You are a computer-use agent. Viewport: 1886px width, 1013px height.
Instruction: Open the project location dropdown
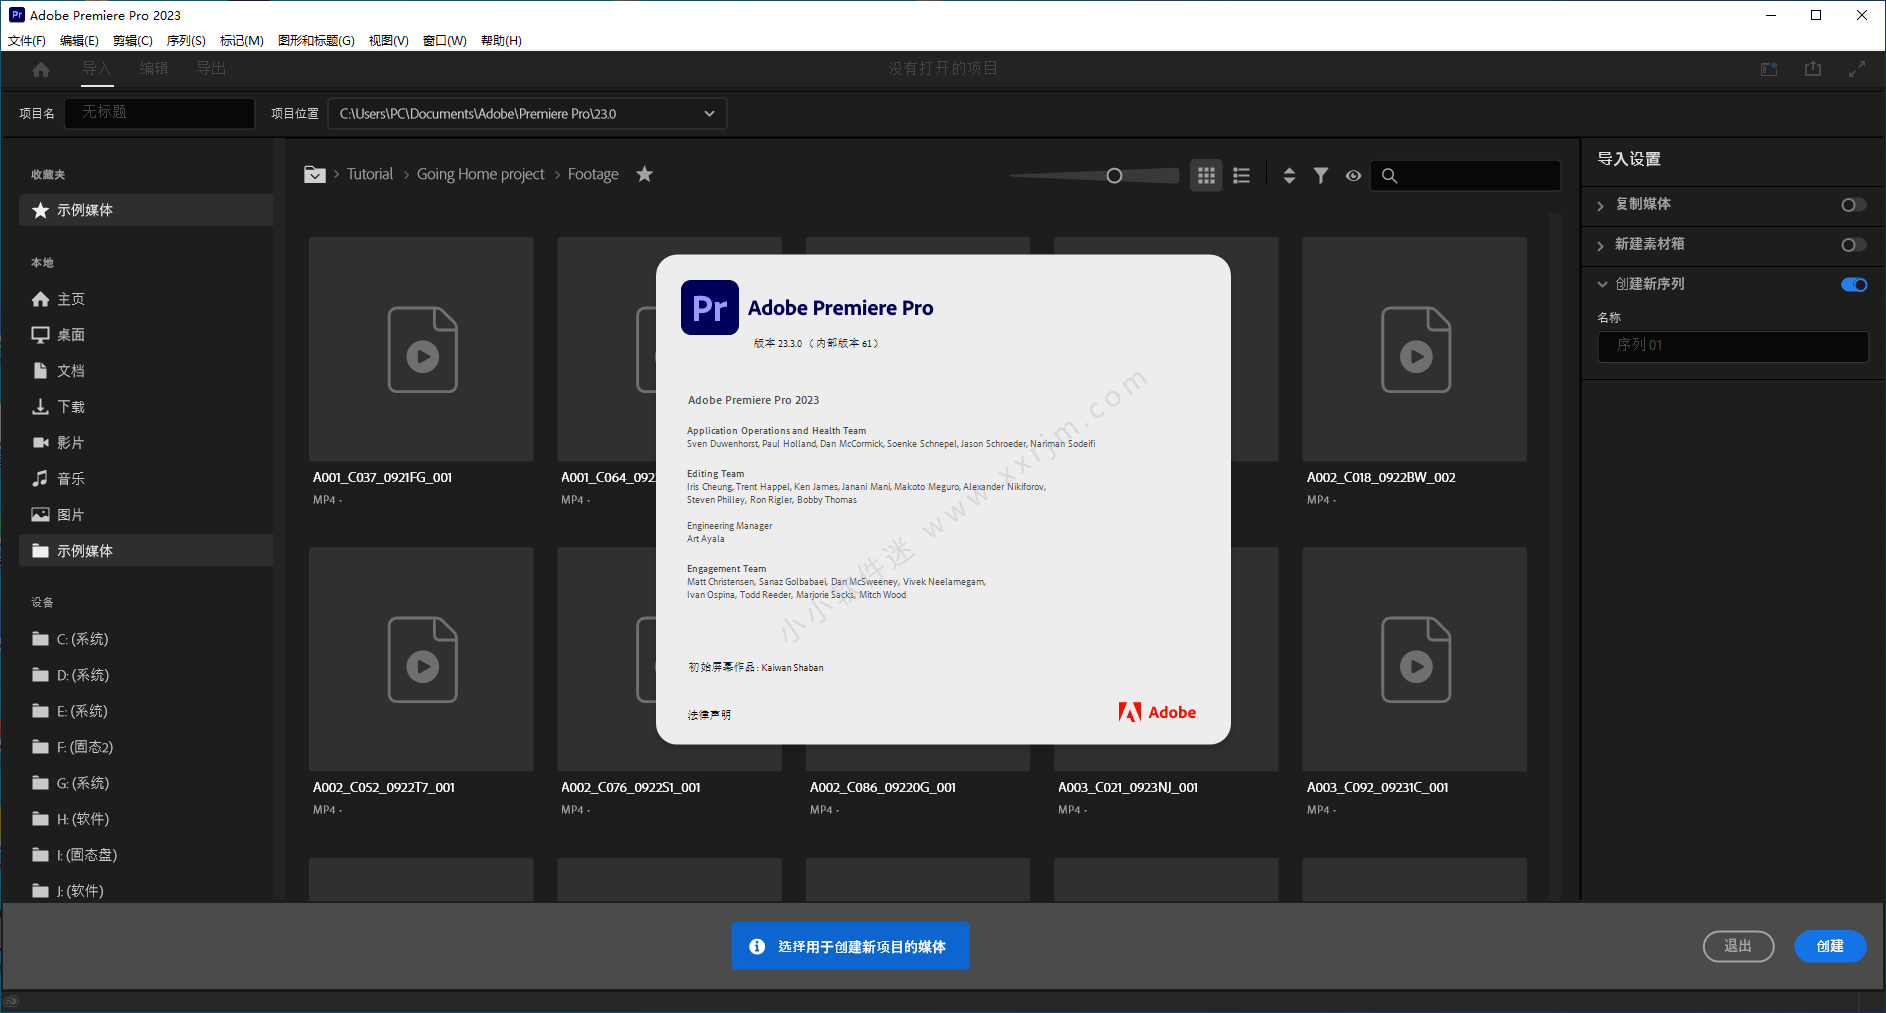click(527, 113)
